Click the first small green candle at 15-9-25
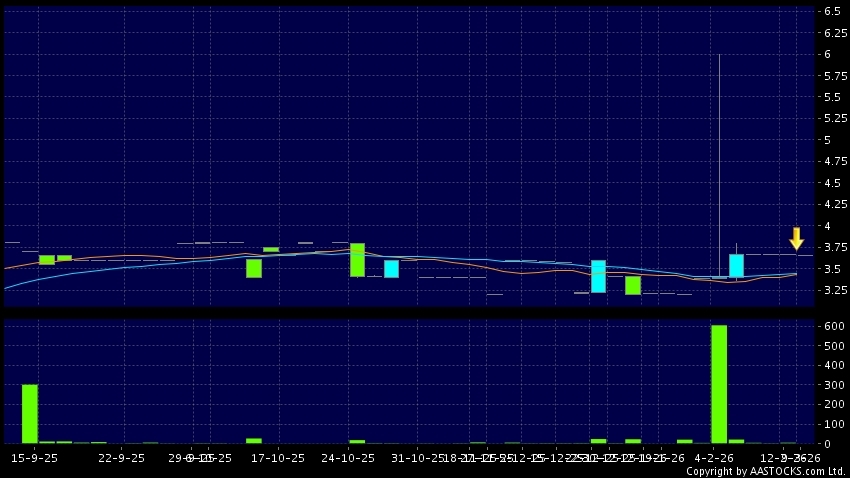850x478 pixels. click(x=46, y=259)
